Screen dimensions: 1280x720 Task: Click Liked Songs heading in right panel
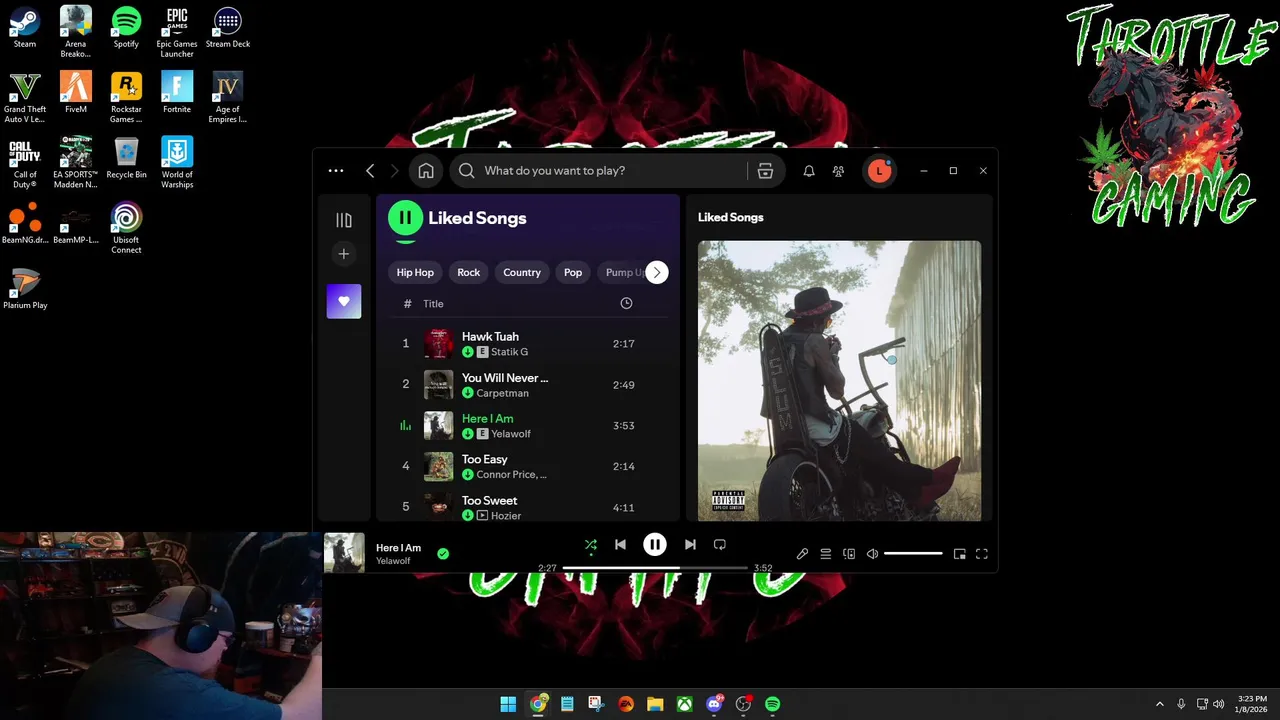[x=731, y=217]
